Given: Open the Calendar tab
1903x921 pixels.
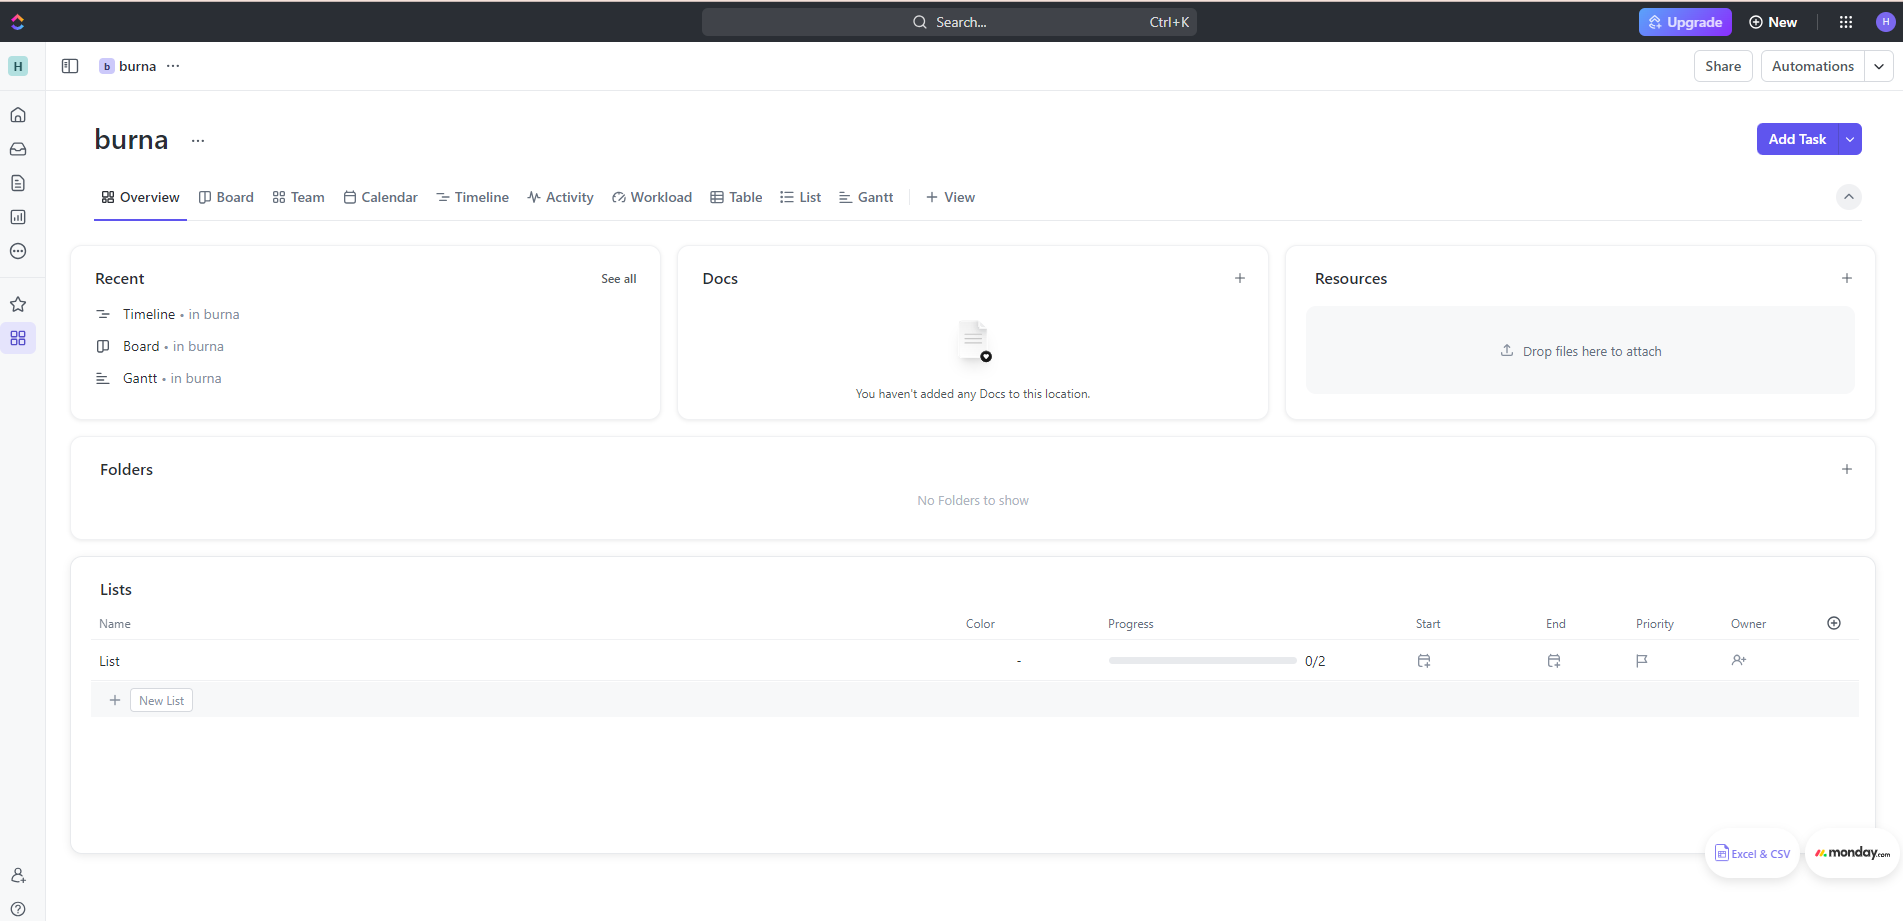Looking at the screenshot, I should pos(380,197).
